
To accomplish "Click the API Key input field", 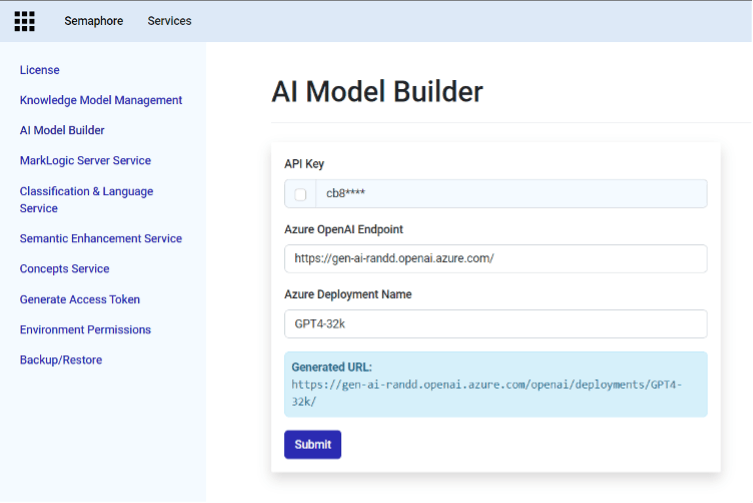I will coord(510,194).
